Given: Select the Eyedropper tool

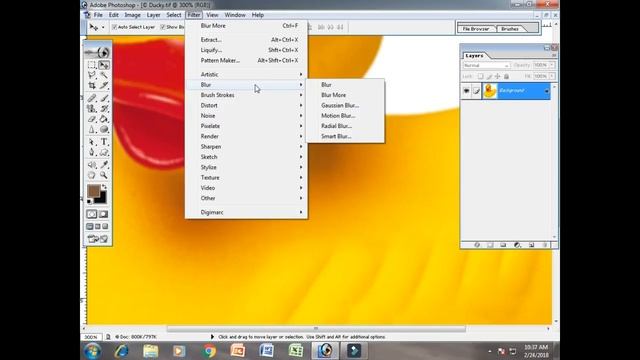Looking at the screenshot, I should [x=104, y=165].
